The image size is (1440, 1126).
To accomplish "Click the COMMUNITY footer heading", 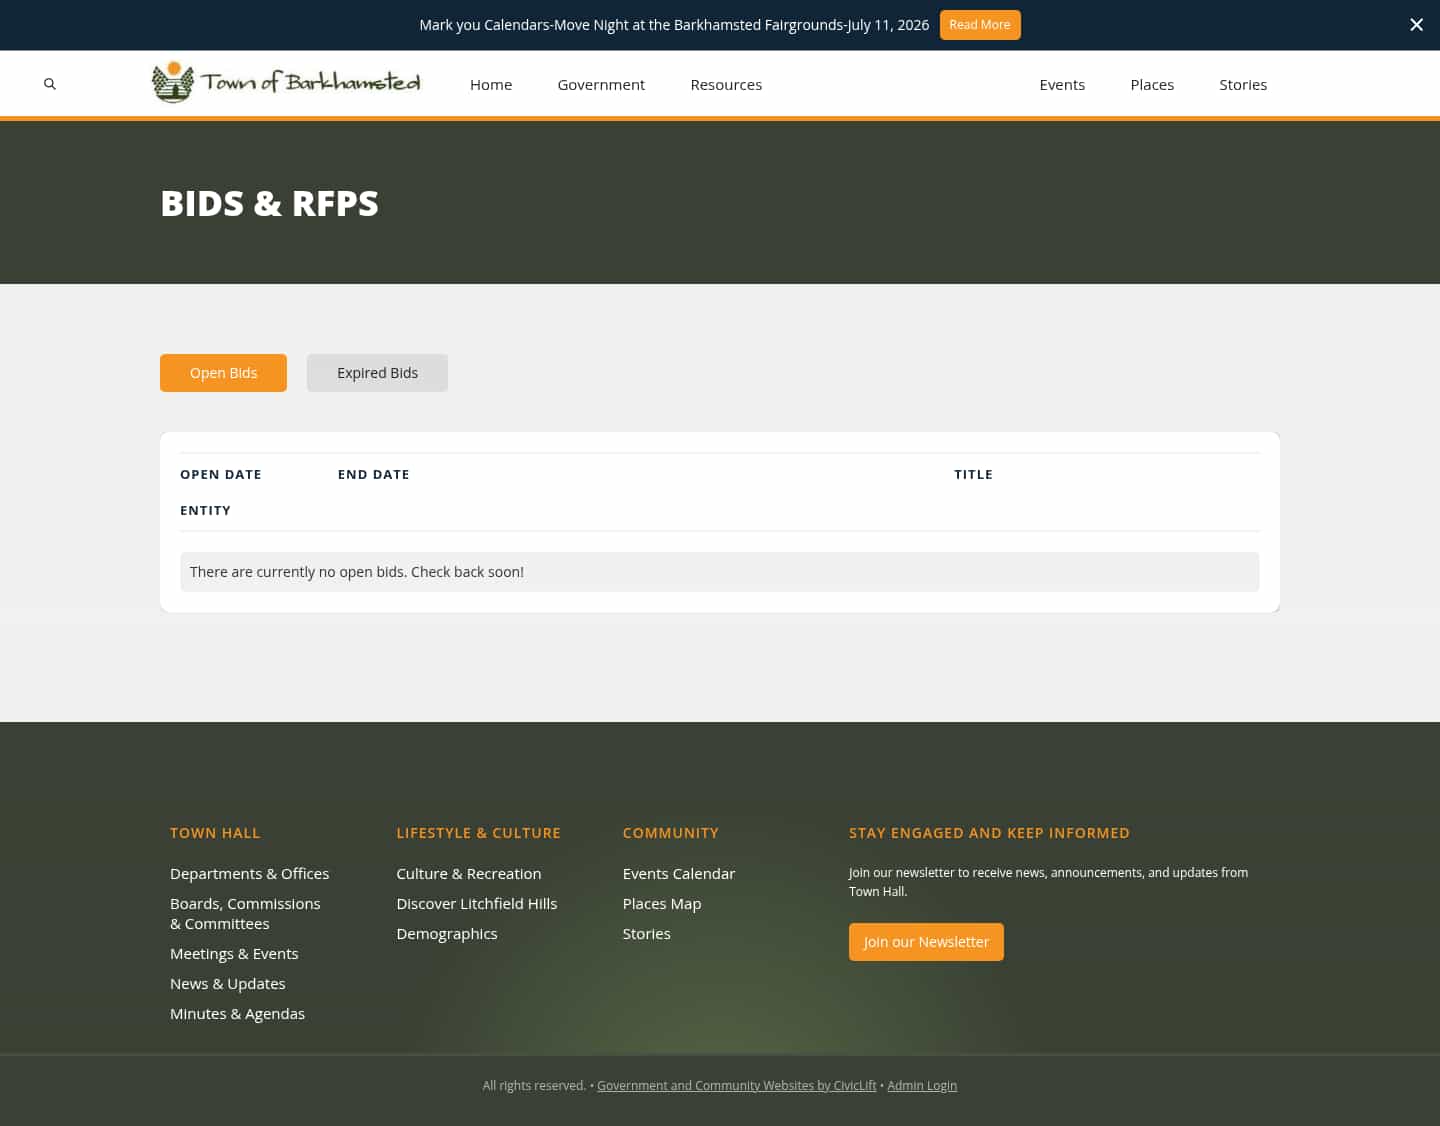I will (x=670, y=833).
